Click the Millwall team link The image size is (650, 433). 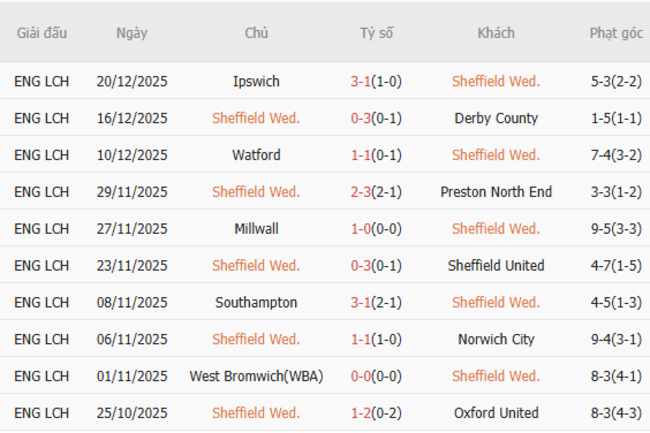256,229
